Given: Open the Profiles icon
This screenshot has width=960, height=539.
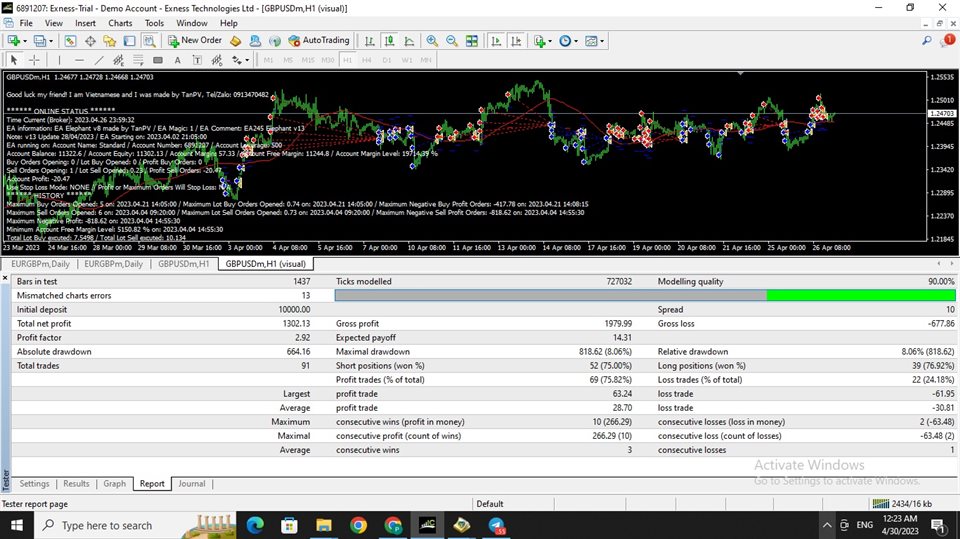Looking at the screenshot, I should [40, 41].
